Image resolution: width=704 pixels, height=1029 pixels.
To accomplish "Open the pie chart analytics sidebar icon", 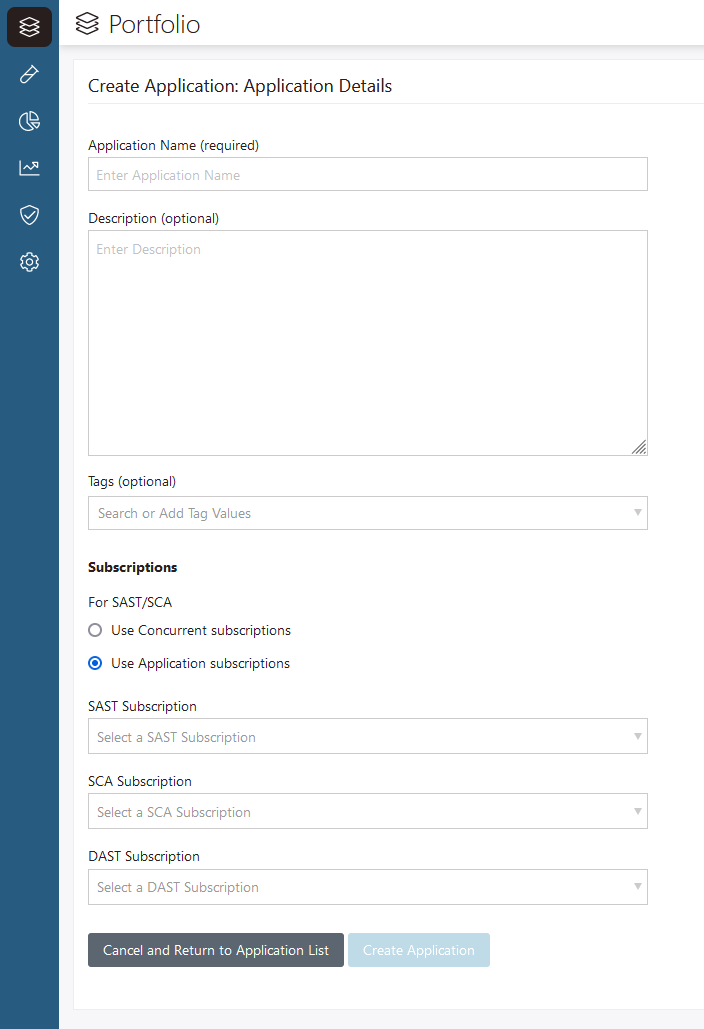I will 30,121.
